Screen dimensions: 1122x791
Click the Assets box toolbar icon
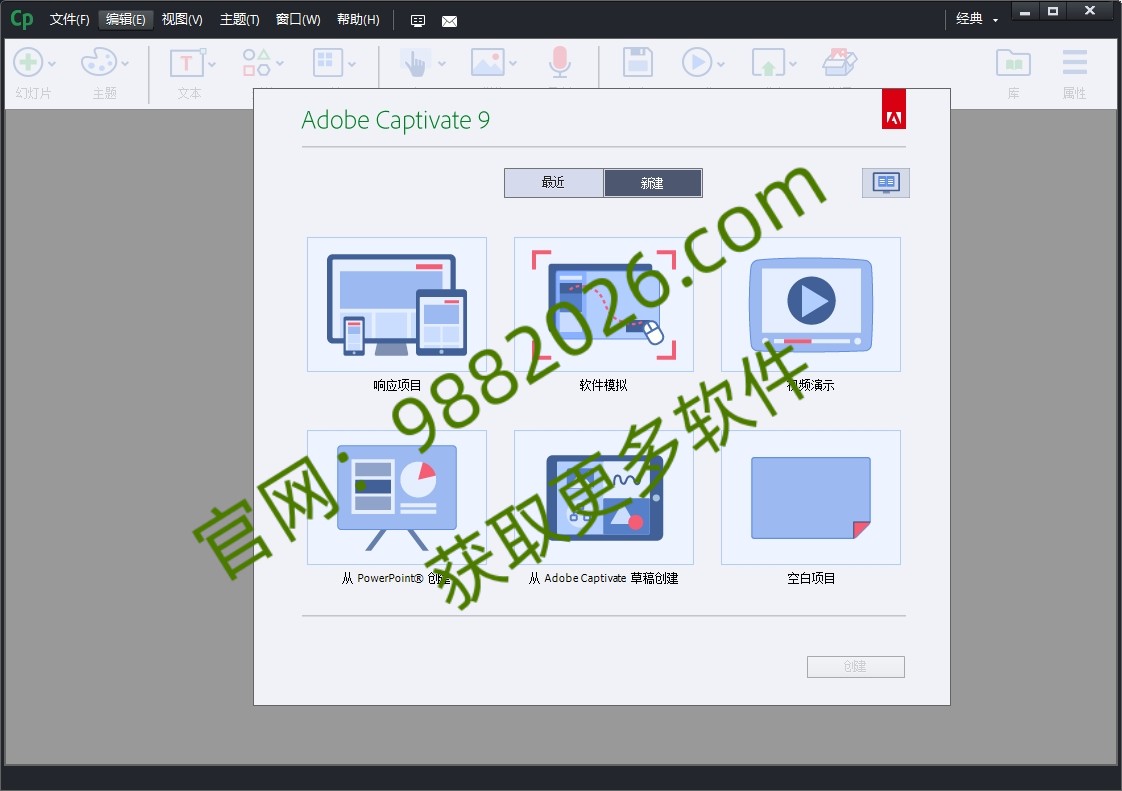tap(840, 62)
